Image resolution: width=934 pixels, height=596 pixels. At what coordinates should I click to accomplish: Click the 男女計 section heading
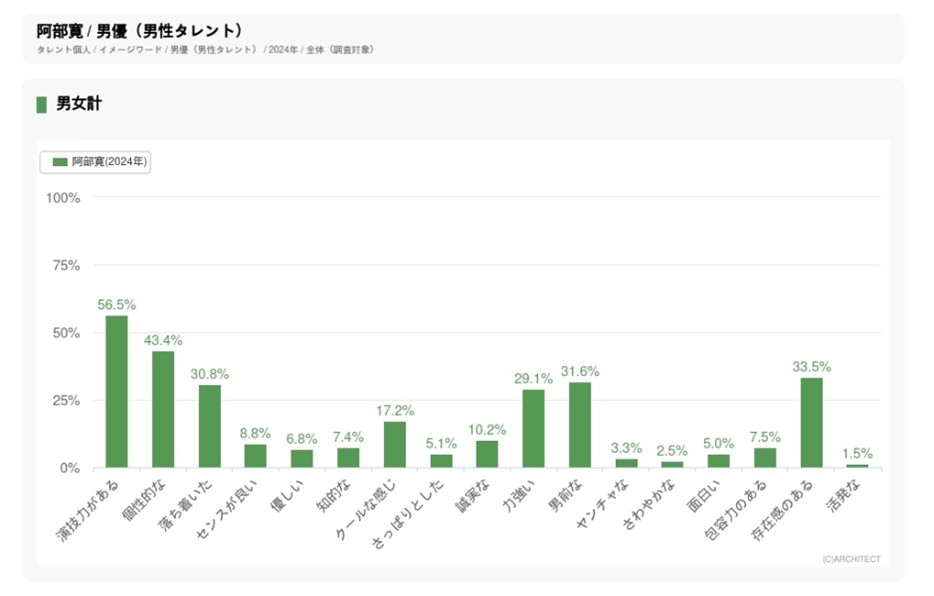[78, 104]
